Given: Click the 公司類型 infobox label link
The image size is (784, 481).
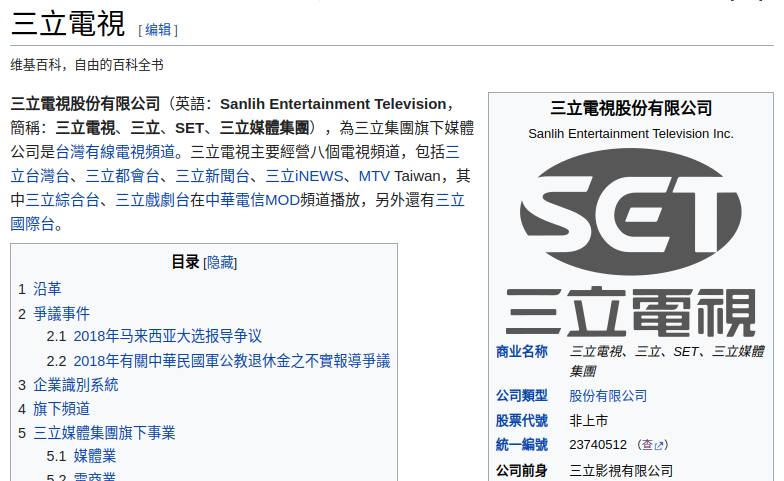Looking at the screenshot, I should [522, 396].
